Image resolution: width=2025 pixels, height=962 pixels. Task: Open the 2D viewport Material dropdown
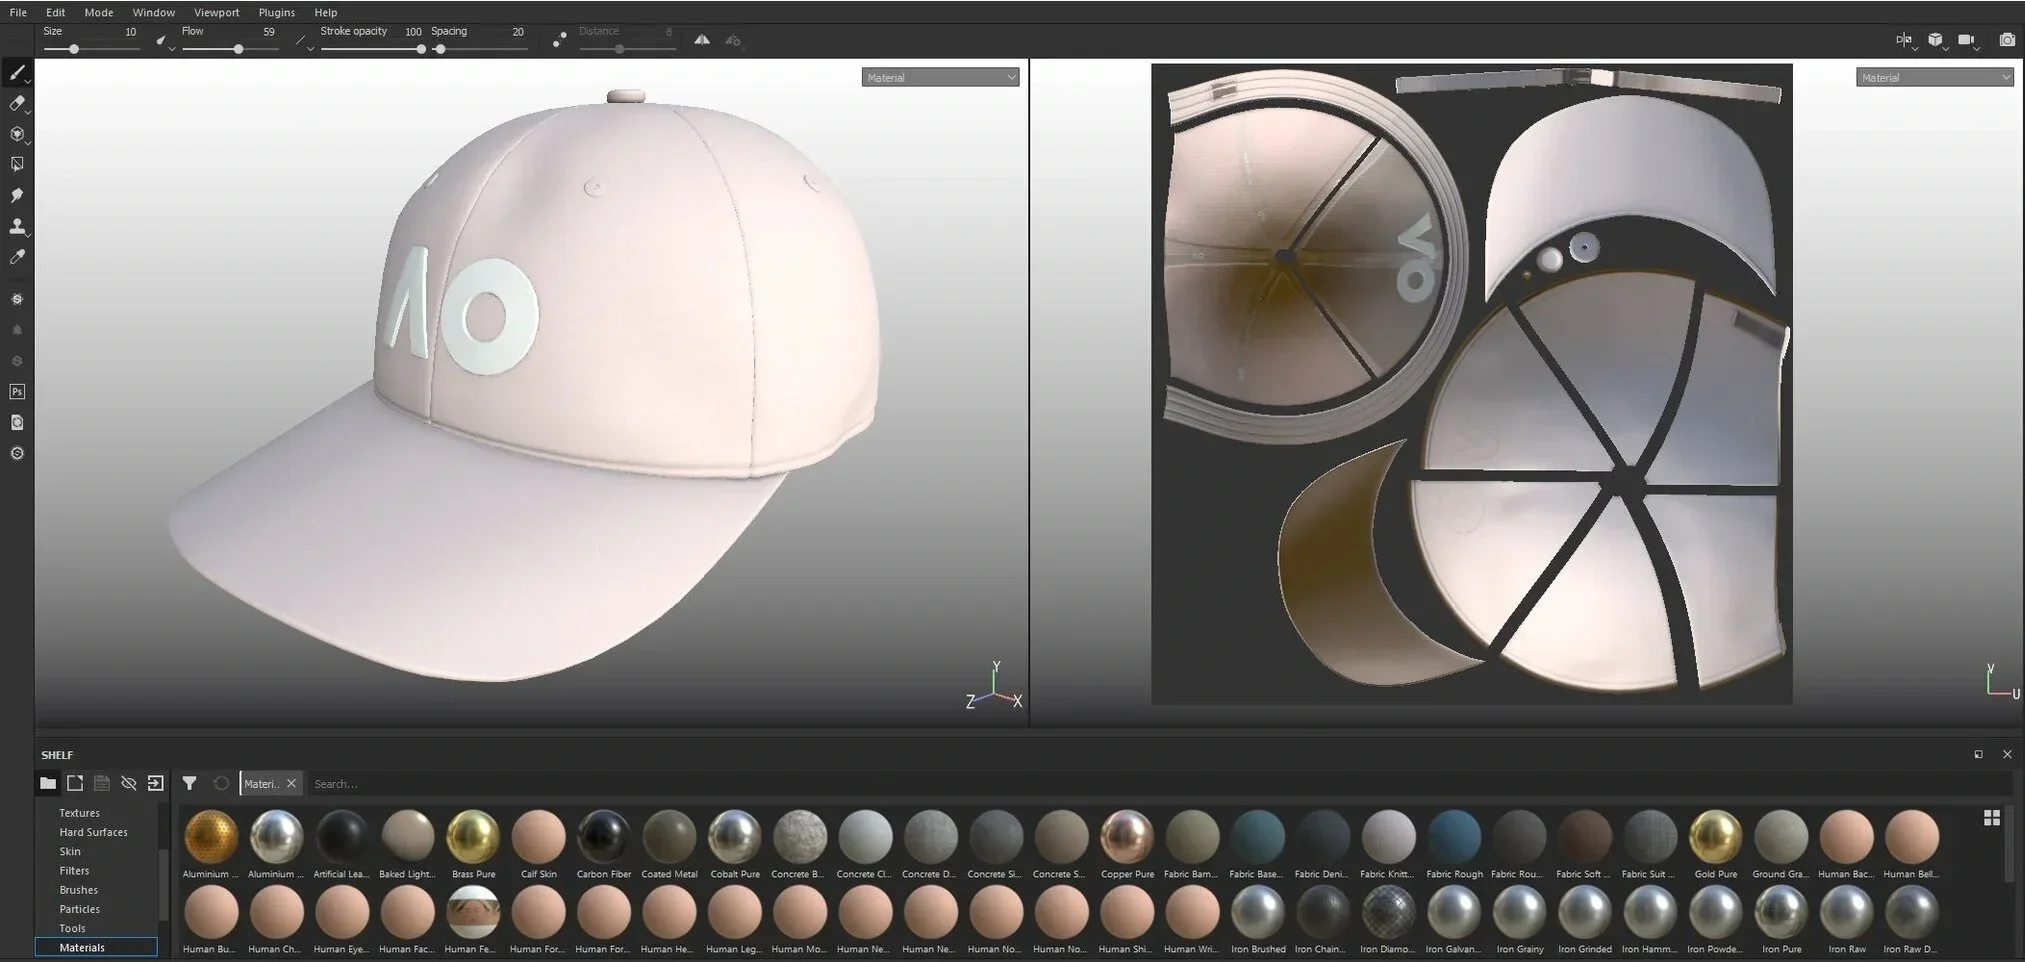[1934, 77]
